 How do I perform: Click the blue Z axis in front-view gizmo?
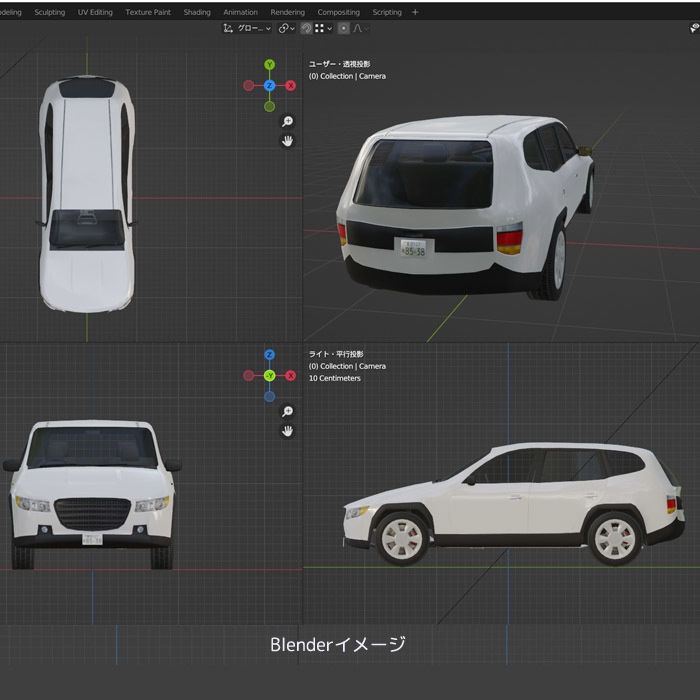(269, 355)
